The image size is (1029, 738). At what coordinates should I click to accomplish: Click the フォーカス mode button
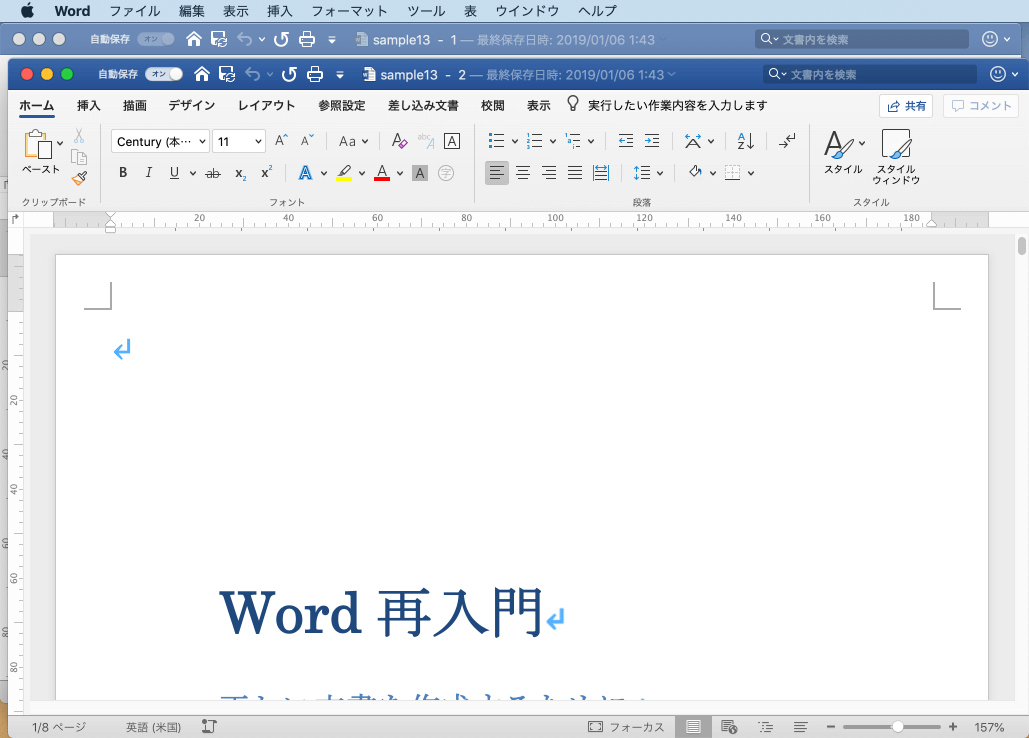click(x=626, y=727)
